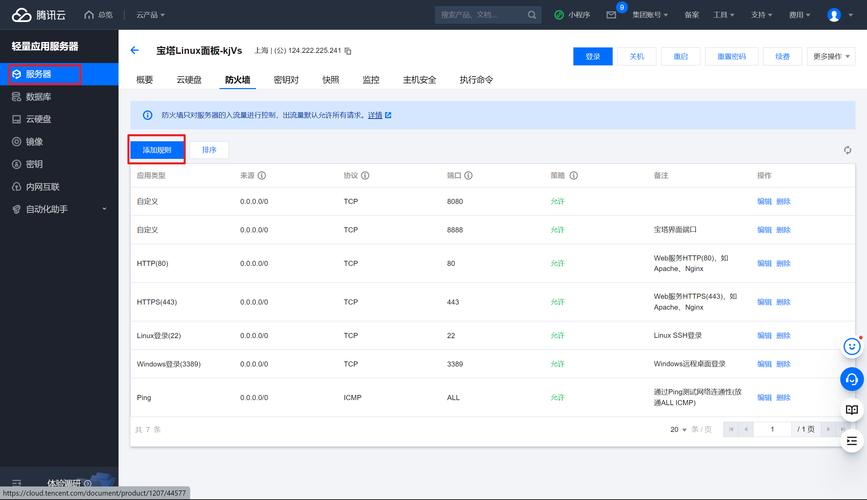Screen dimensions: 867x500
Task: Delete the port 8888 rule
Action: pyautogui.click(x=783, y=230)
